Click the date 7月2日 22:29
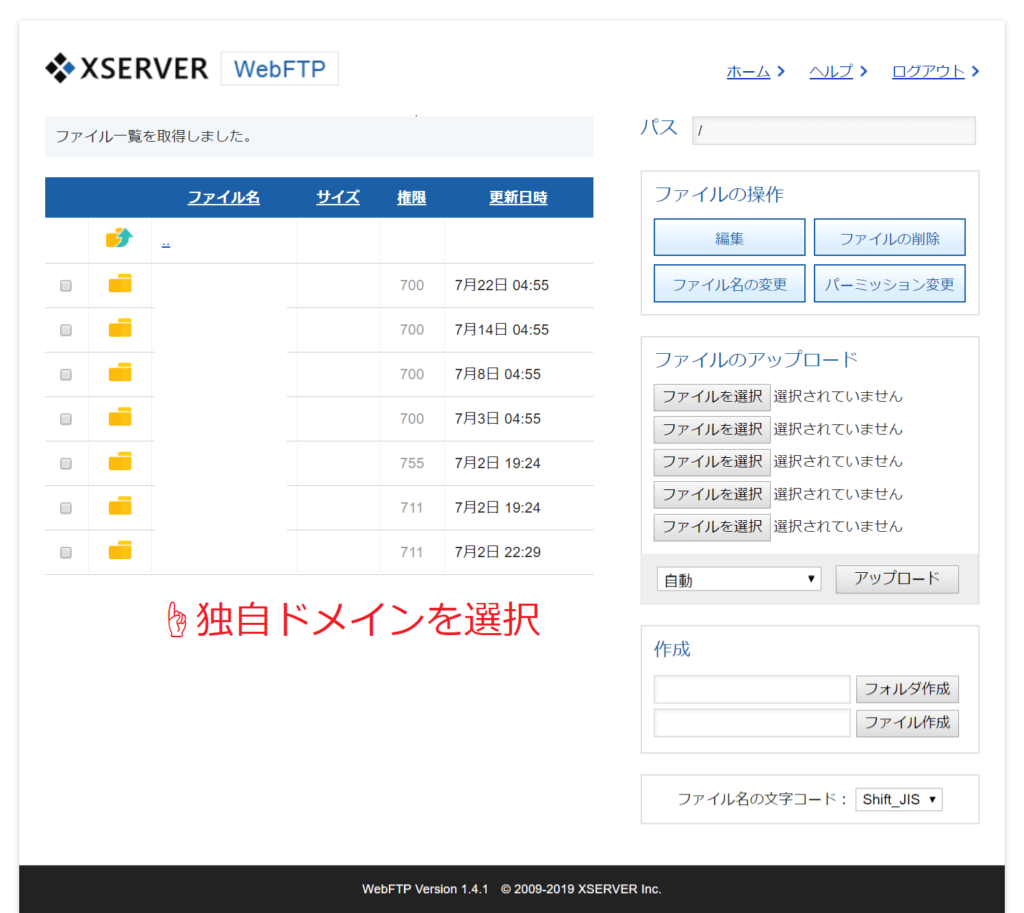 (x=498, y=553)
